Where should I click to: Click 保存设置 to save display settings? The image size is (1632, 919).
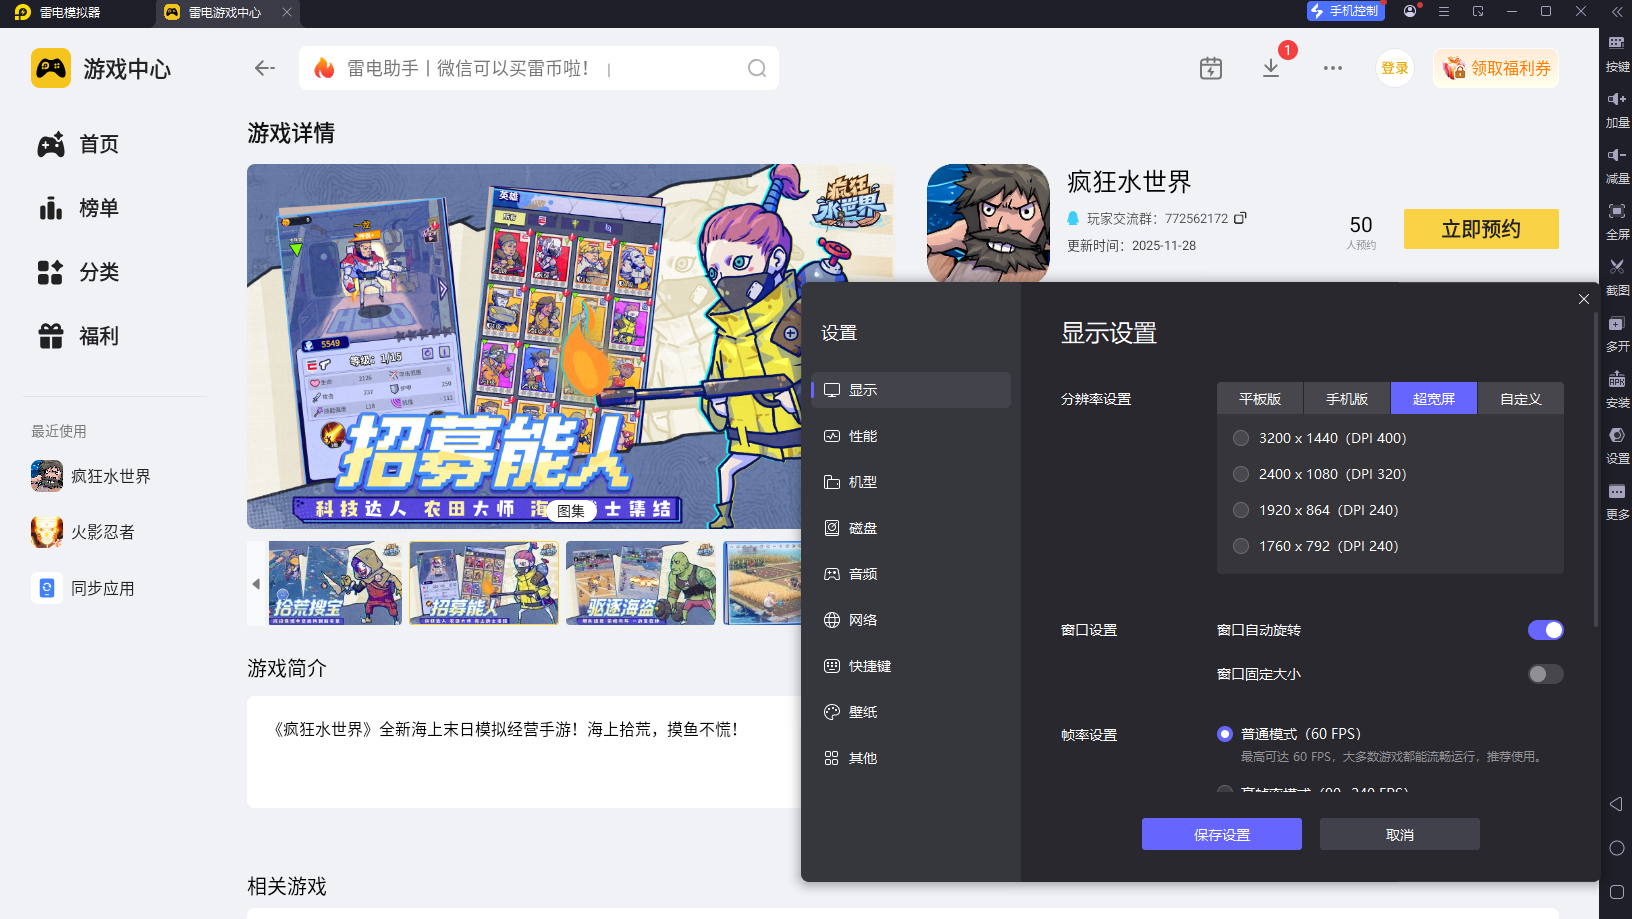click(x=1221, y=834)
